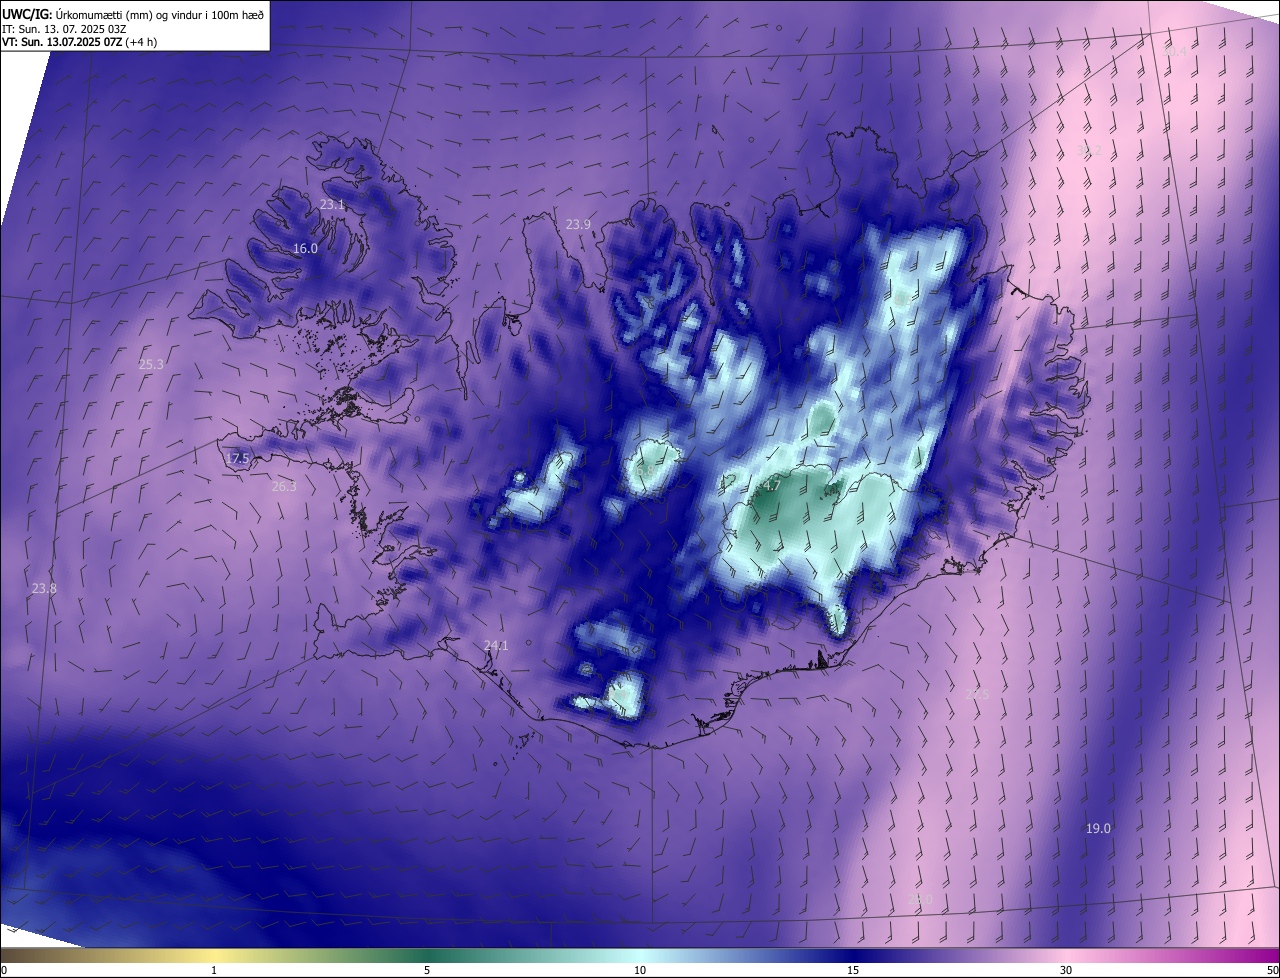This screenshot has width=1280, height=978.
Task: Click the 26.3 value label
Action: click(x=284, y=487)
